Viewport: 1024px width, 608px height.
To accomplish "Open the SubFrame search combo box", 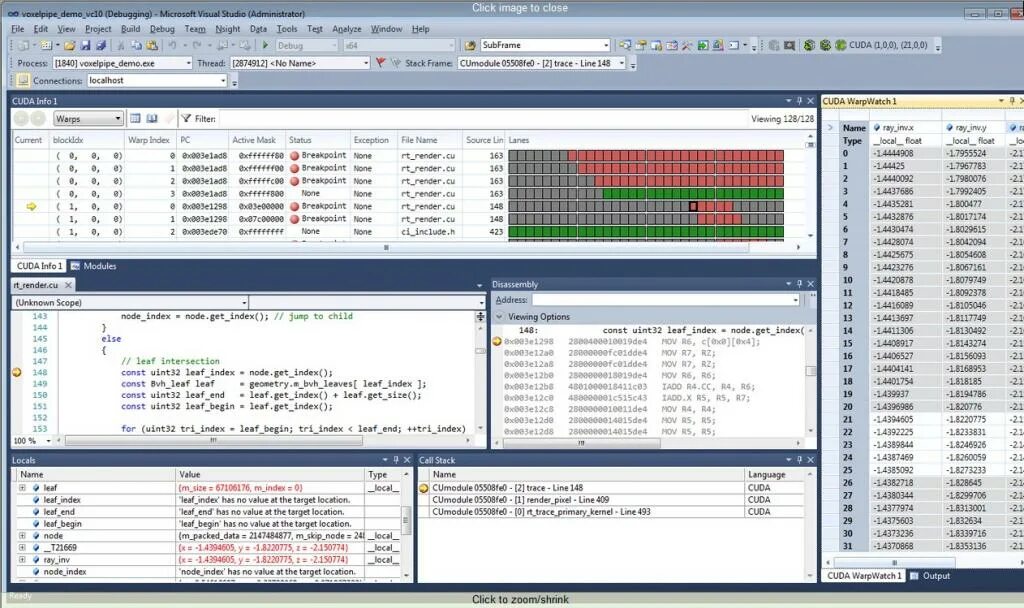I will (606, 45).
